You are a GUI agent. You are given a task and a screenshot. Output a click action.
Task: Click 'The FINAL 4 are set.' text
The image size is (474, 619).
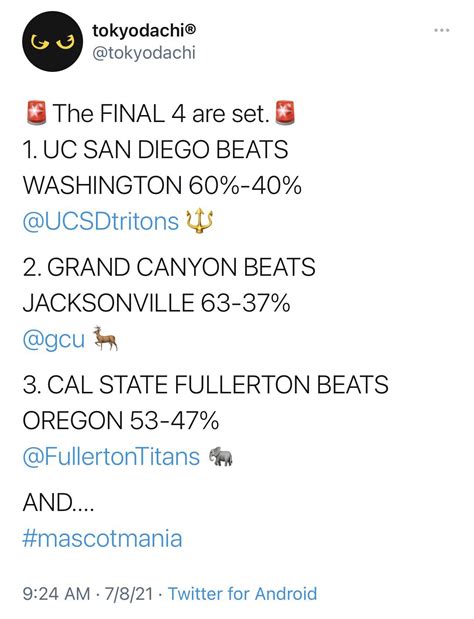(161, 113)
